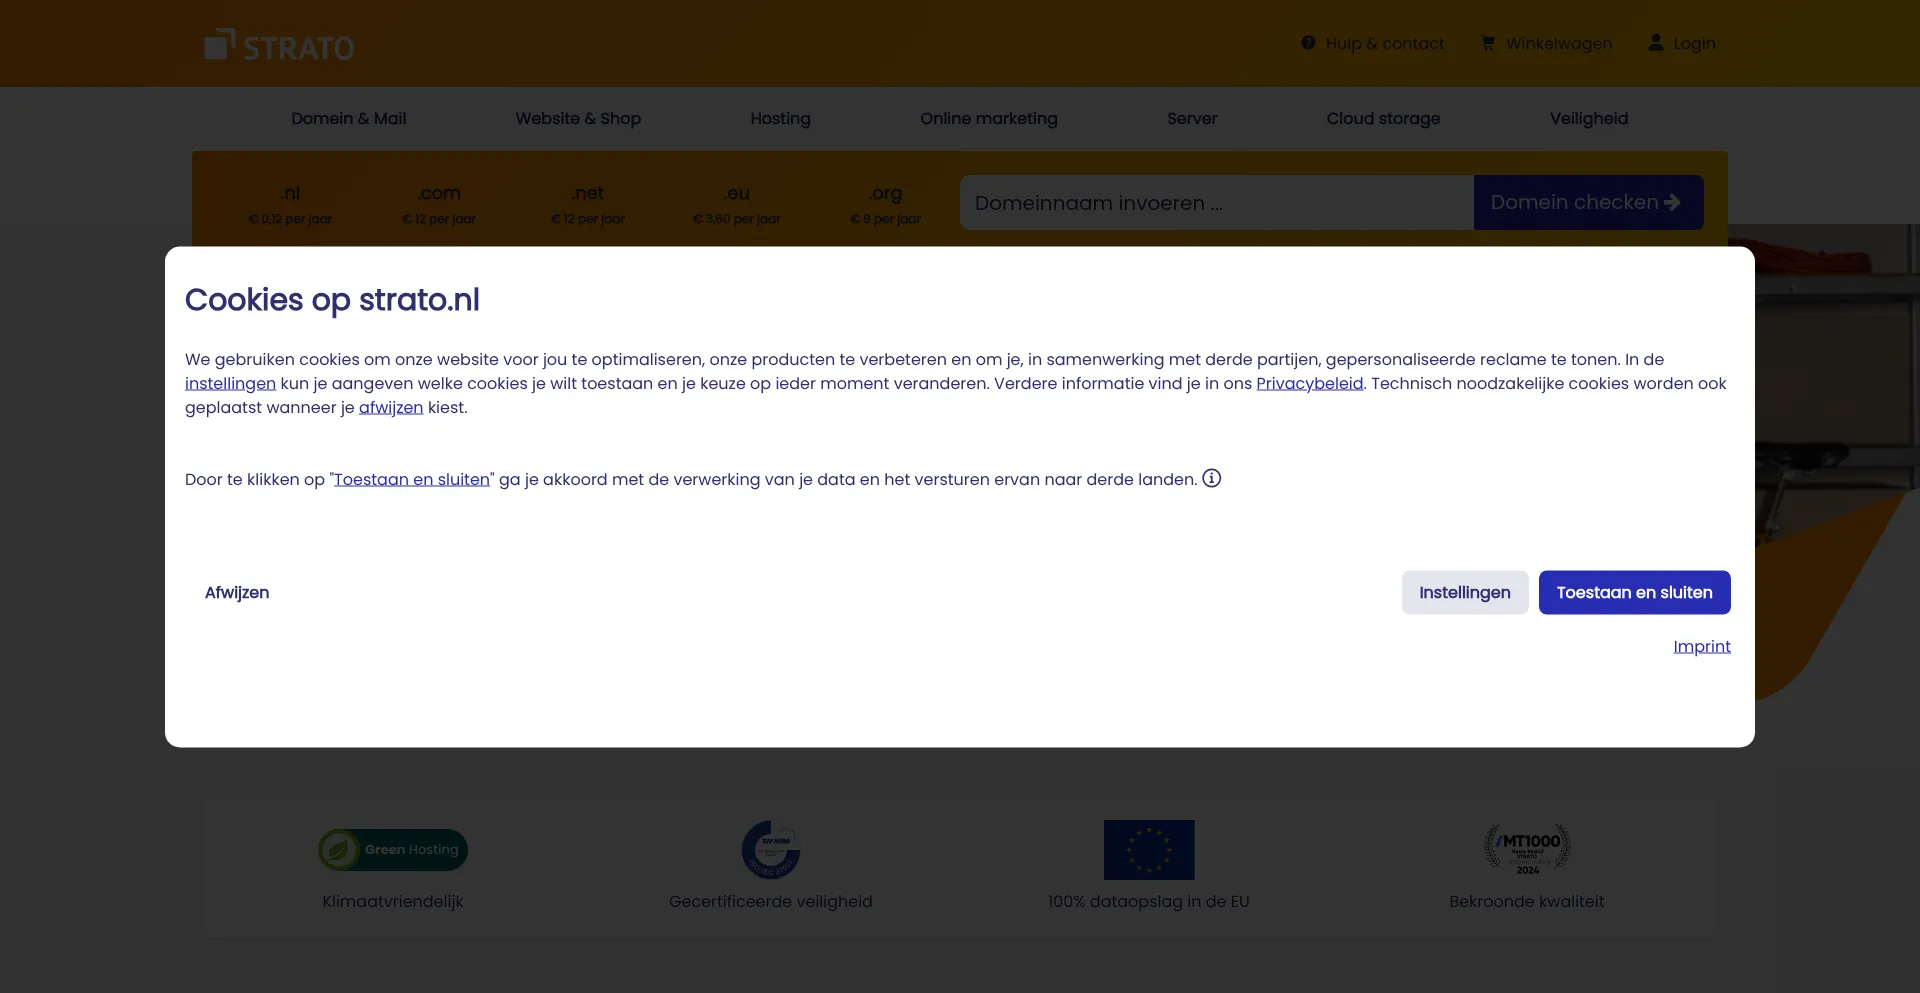
Task: Click the certified security seal icon
Action: point(771,850)
